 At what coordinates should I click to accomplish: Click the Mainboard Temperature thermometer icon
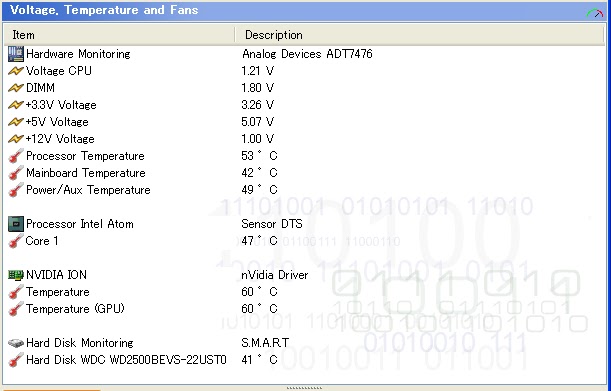coord(16,173)
